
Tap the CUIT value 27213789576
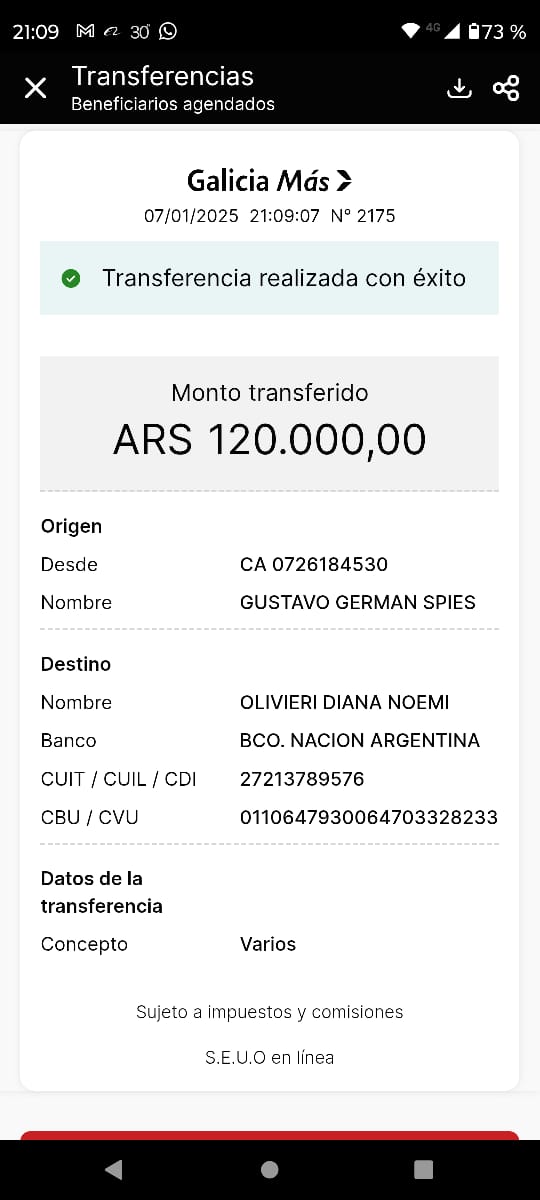302,779
